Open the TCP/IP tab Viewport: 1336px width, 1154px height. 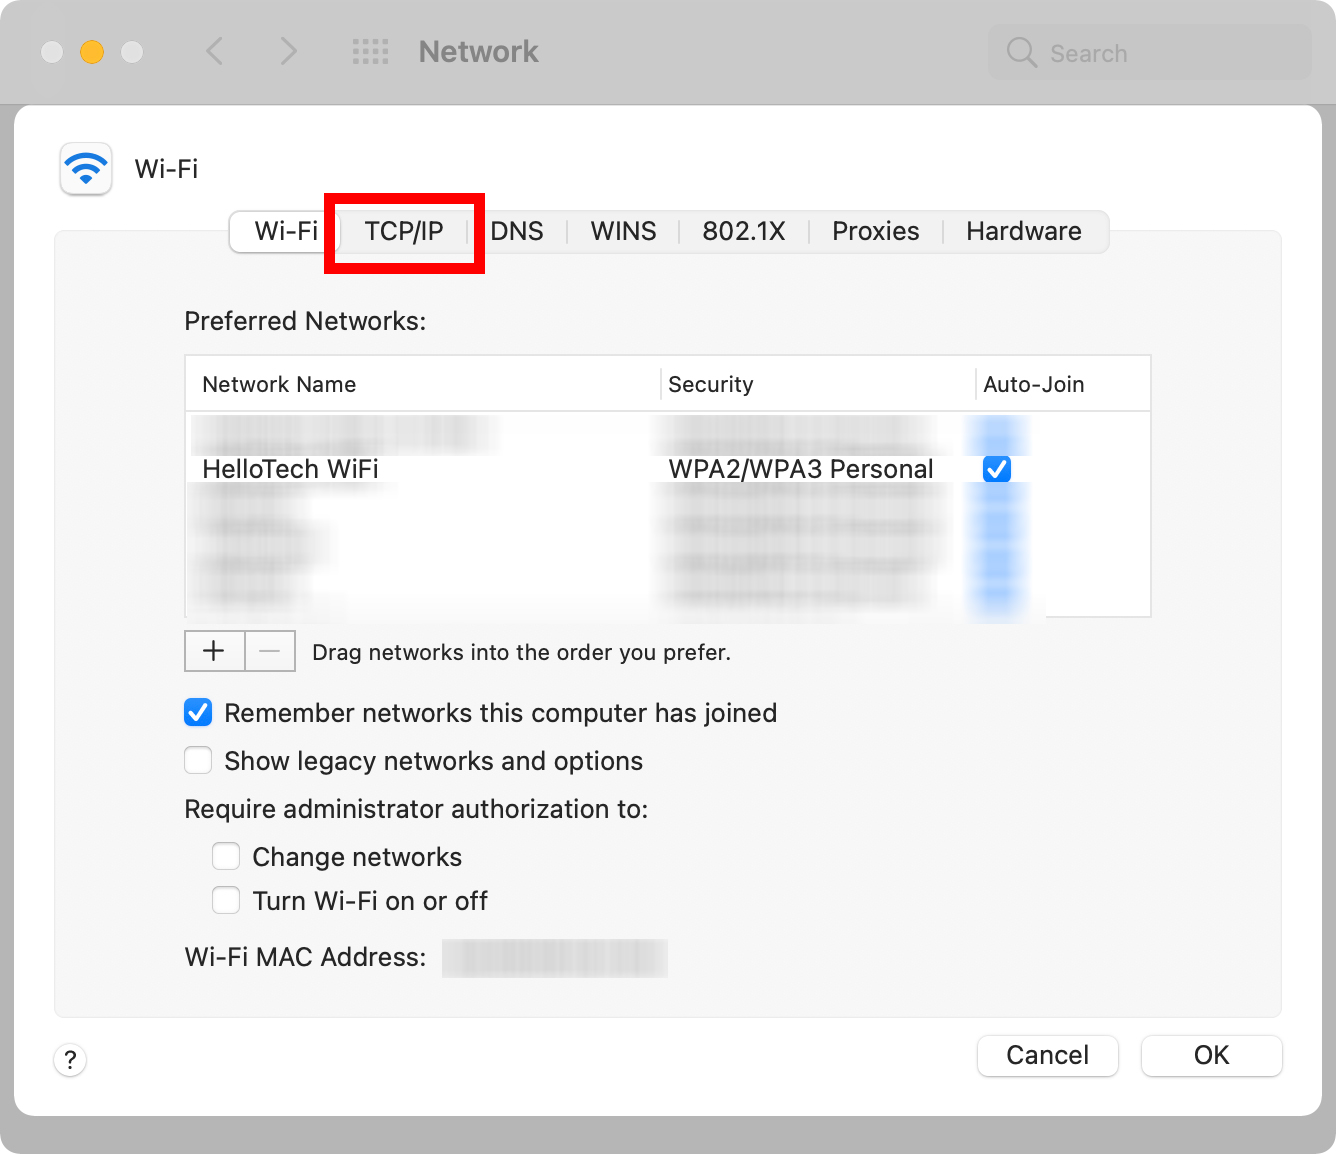pyautogui.click(x=404, y=231)
